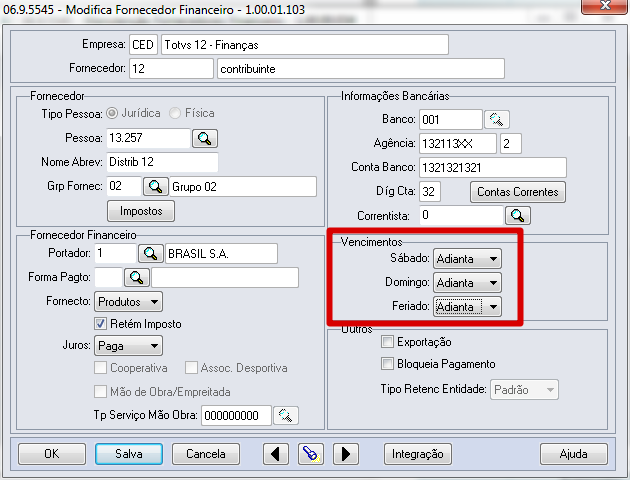The height and width of the screenshot is (480, 630).
Task: Click the Banco field 001
Action: (x=451, y=120)
